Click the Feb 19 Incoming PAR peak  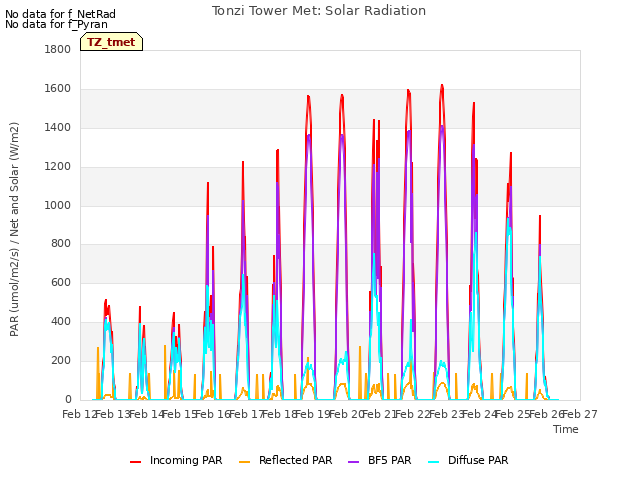[x=309, y=97]
